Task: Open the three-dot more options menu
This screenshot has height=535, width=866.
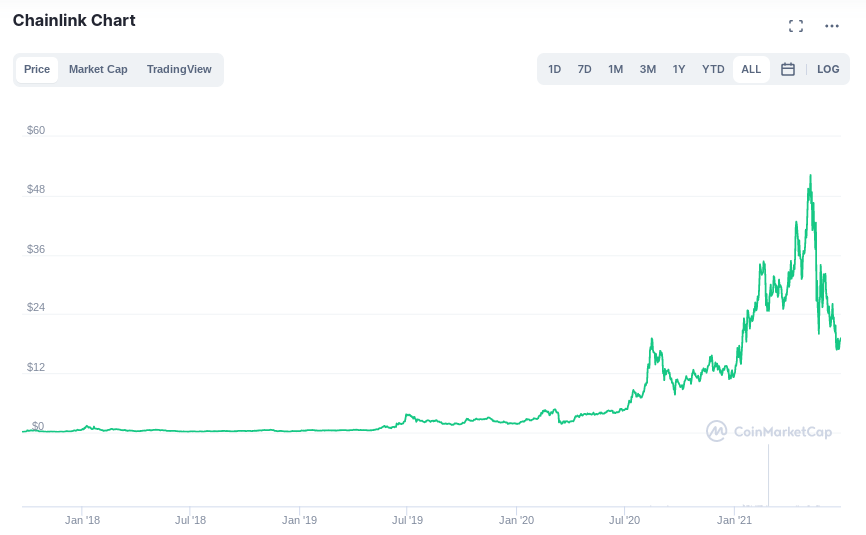Action: [832, 26]
